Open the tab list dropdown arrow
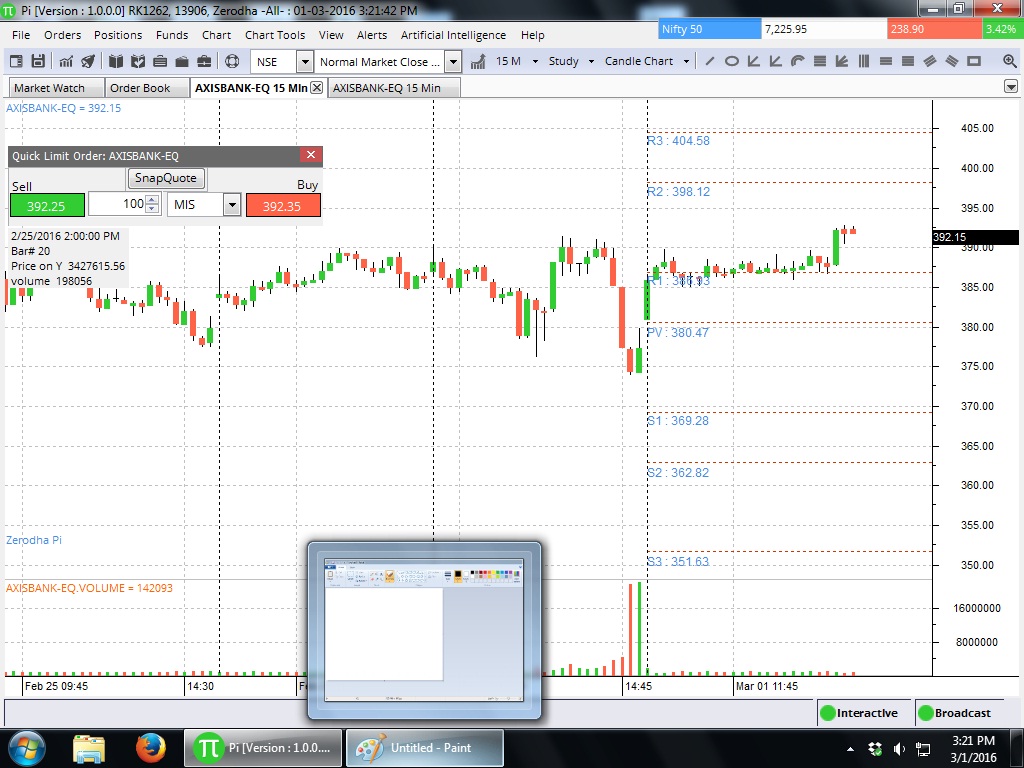 click(1011, 87)
